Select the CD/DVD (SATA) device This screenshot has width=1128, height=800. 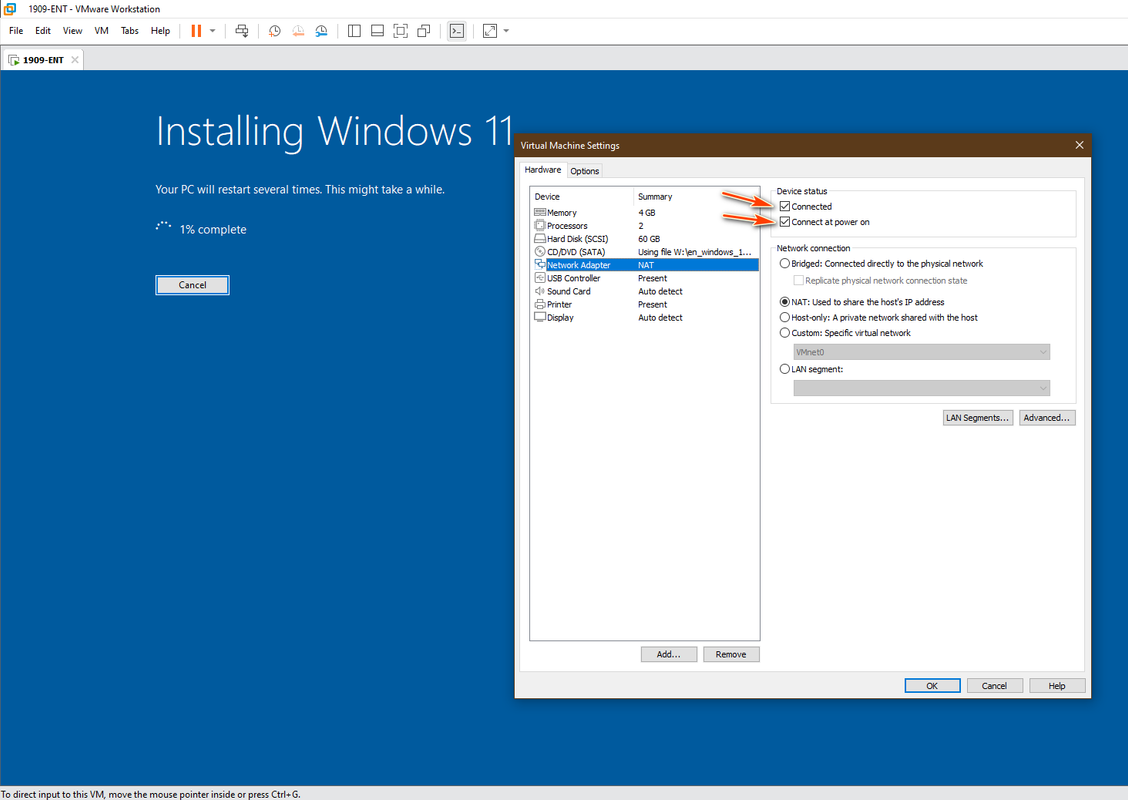(x=645, y=252)
